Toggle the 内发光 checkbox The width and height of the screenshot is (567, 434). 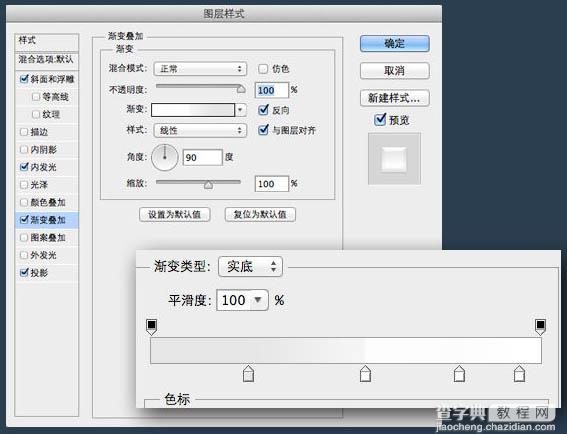click(24, 167)
